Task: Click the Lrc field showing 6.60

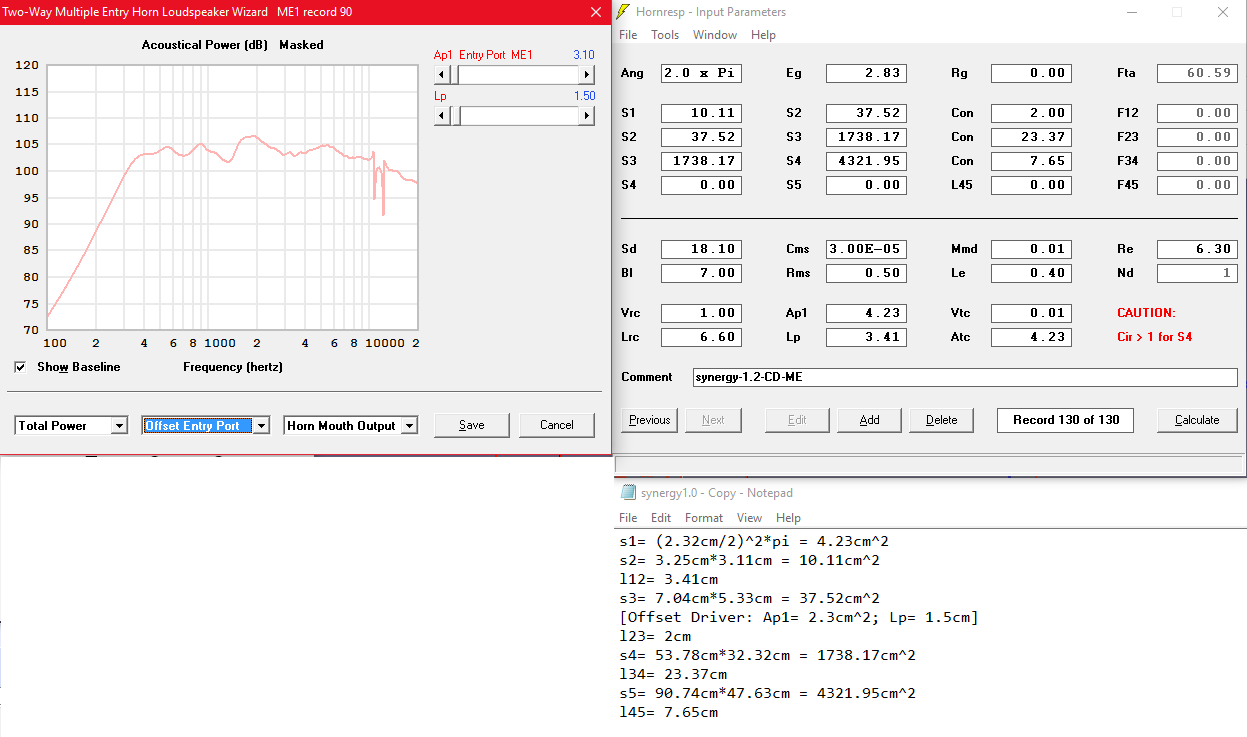Action: [701, 337]
